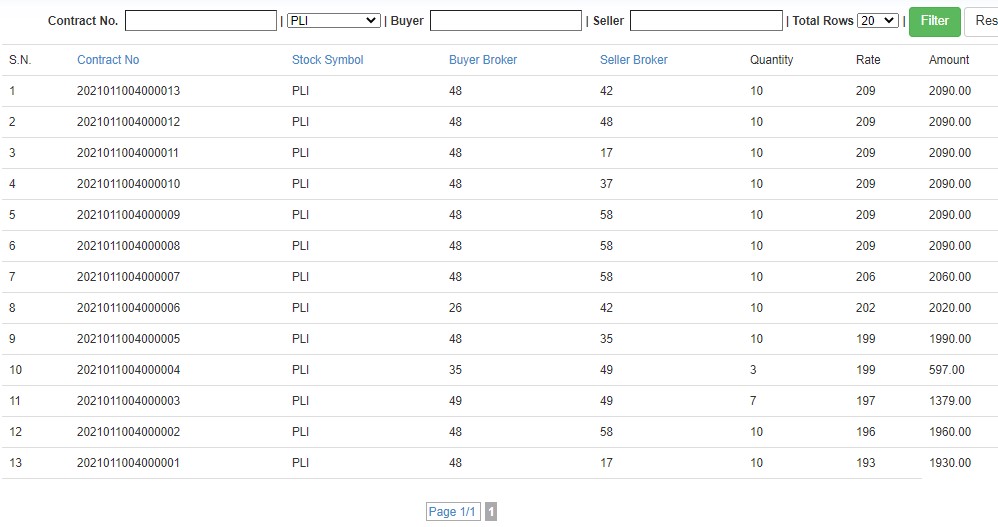Sort by Buyer Broker column header
The height and width of the screenshot is (527, 998).
point(483,60)
